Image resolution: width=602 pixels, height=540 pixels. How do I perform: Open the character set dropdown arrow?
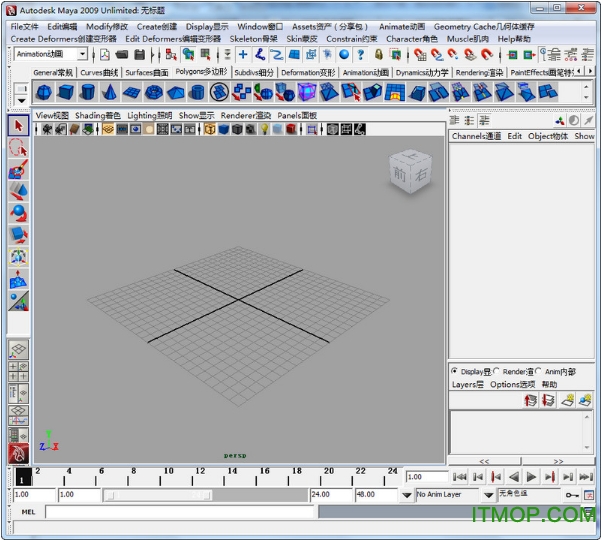pos(488,495)
